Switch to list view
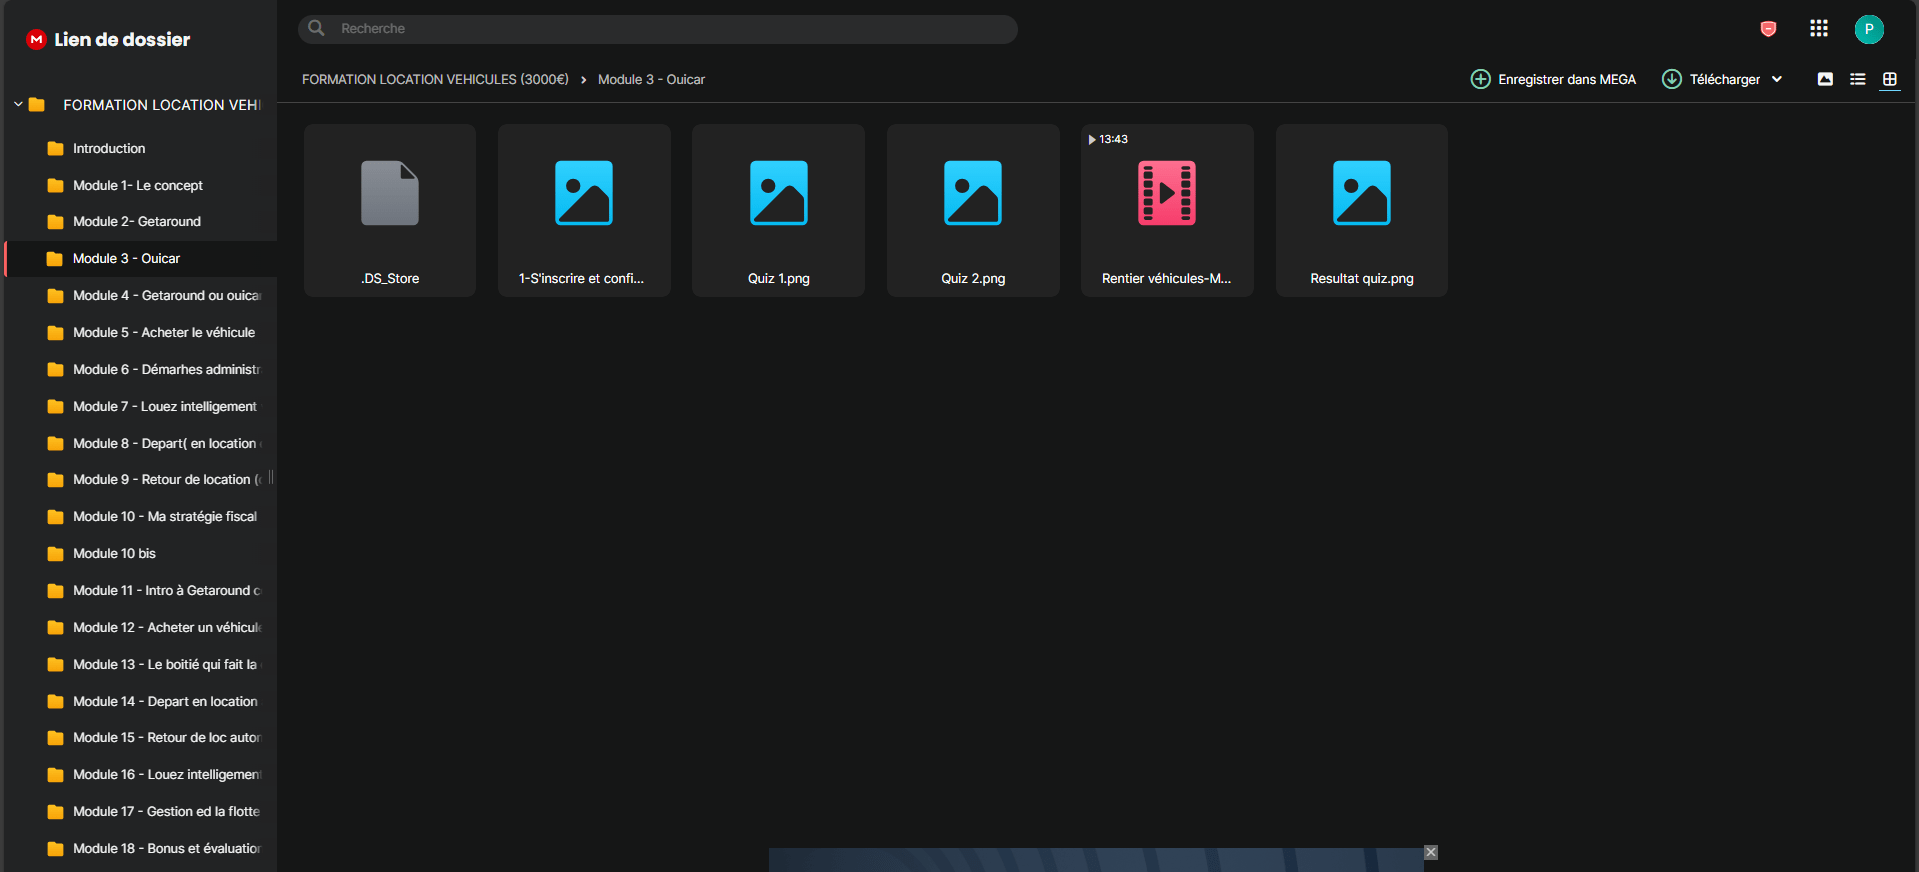The image size is (1919, 872). pos(1858,79)
